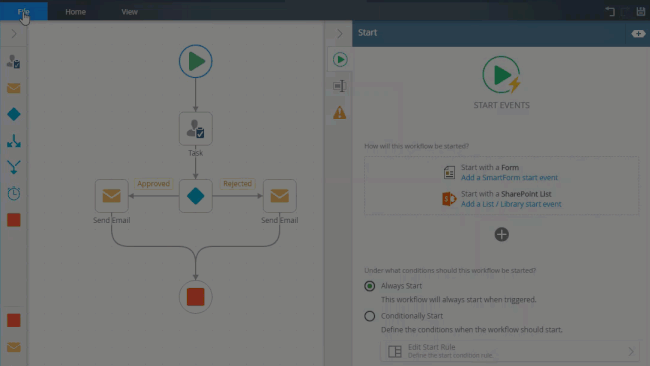Click the undo arrow icon
Viewport: 650px width, 366px height.
[610, 12]
